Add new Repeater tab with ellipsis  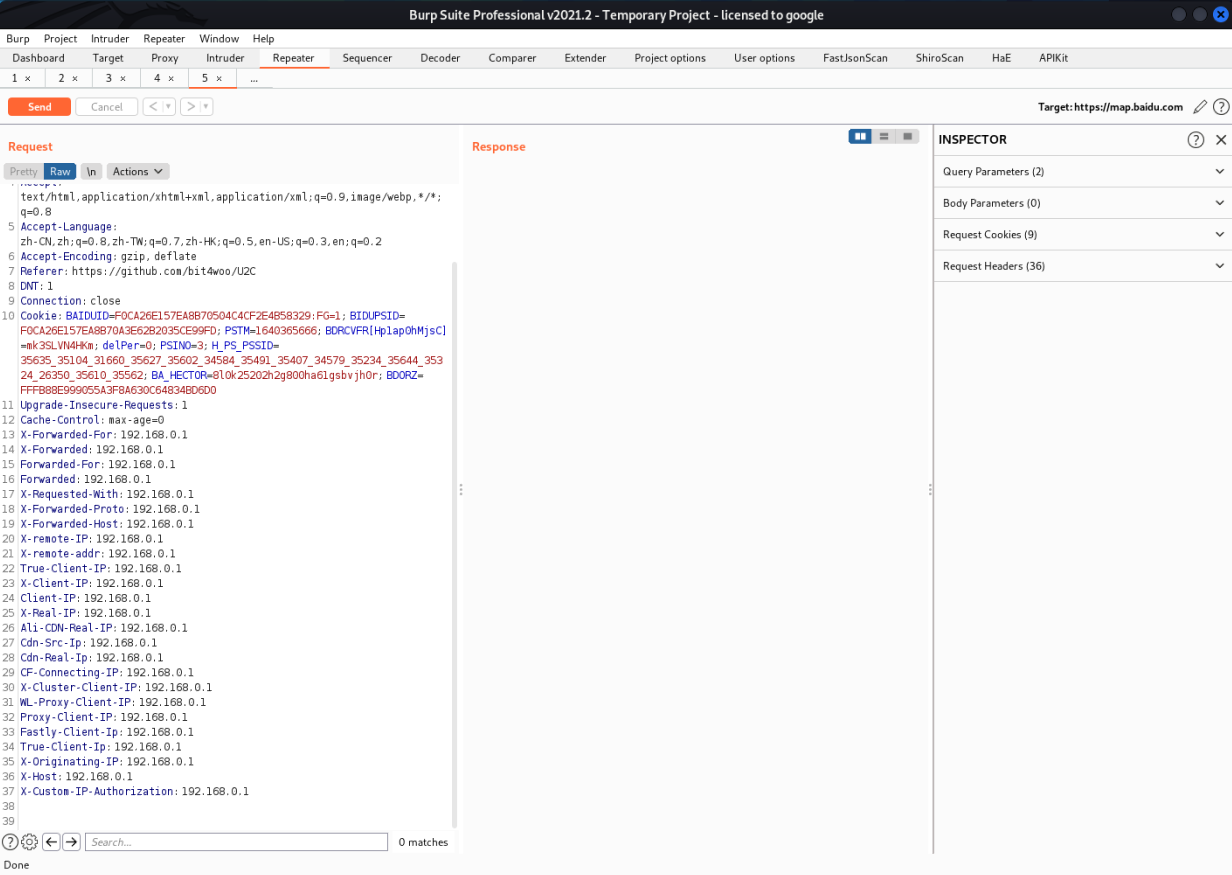254,78
